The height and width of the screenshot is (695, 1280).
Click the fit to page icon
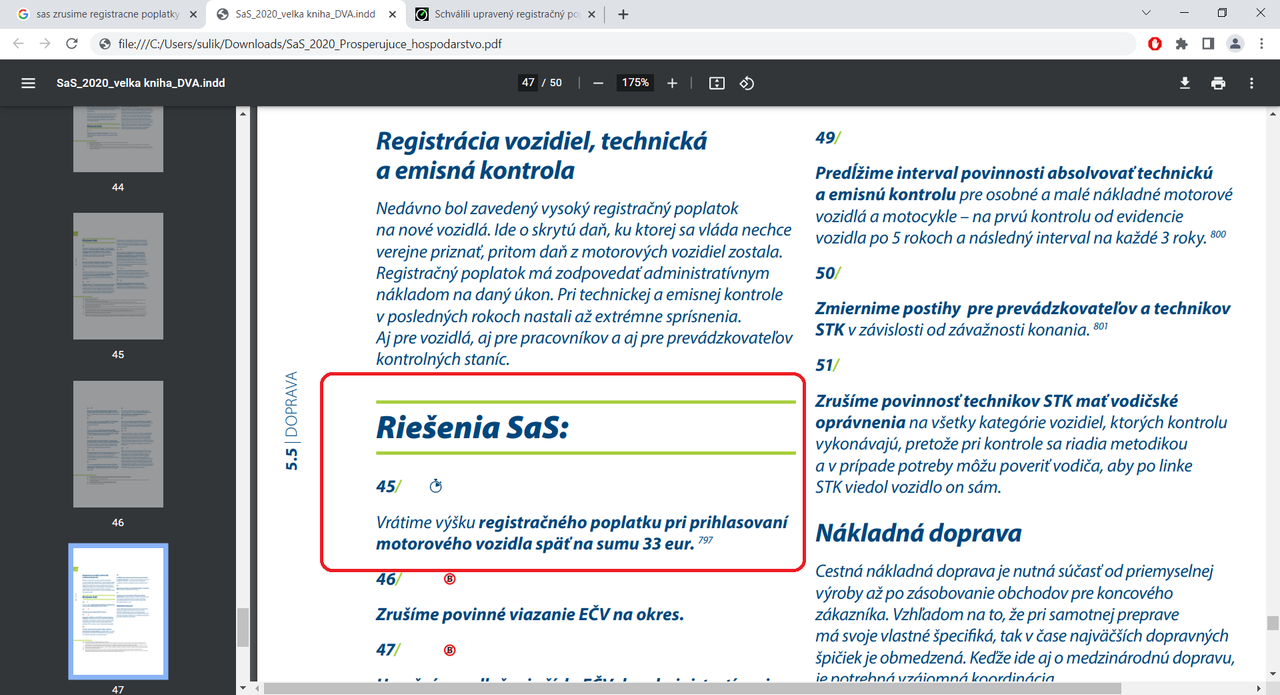pos(716,83)
